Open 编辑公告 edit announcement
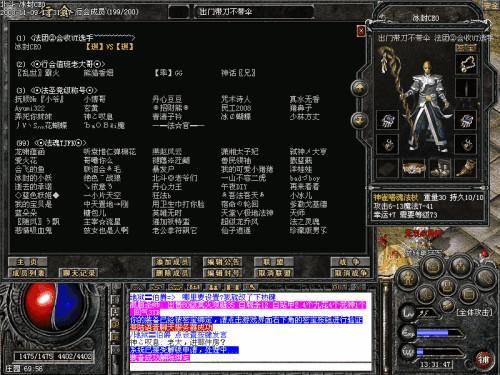500x375 pixels. (x=222, y=262)
